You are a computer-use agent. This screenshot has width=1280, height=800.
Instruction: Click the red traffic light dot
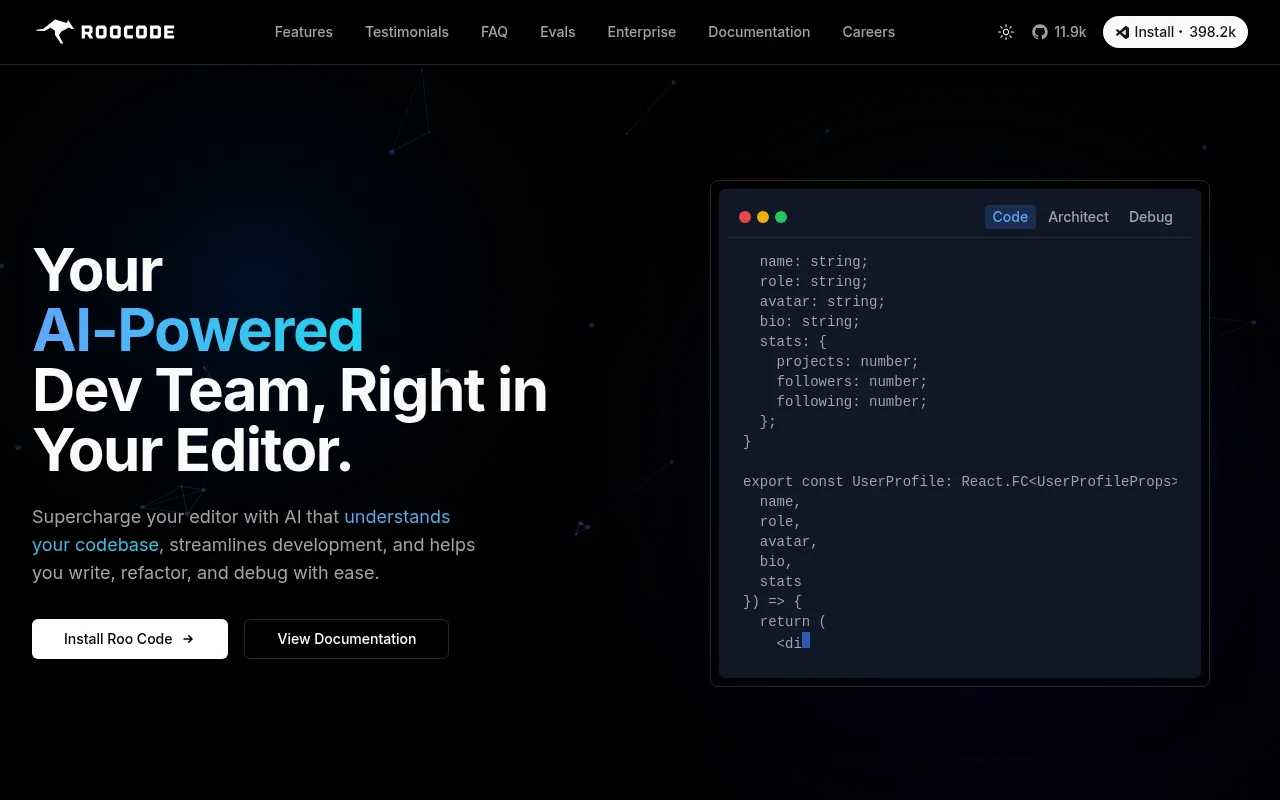(x=745, y=216)
